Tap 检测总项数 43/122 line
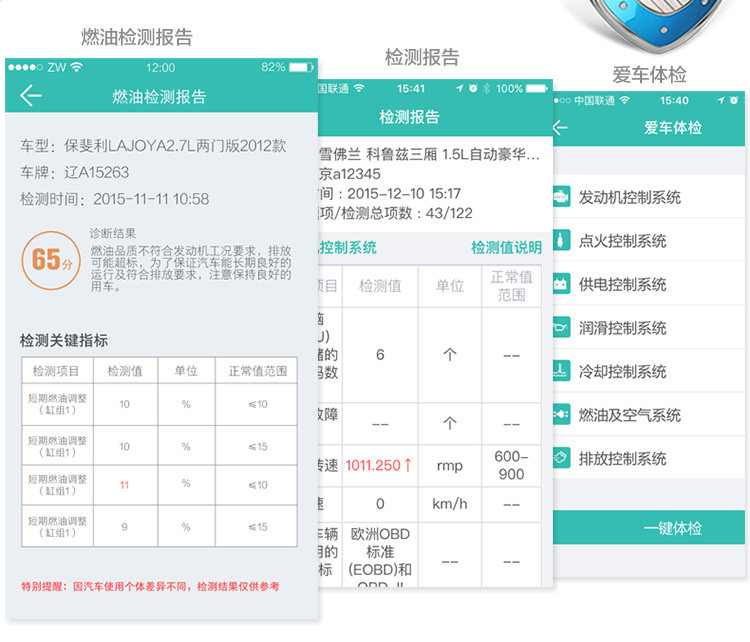 pyautogui.click(x=396, y=213)
